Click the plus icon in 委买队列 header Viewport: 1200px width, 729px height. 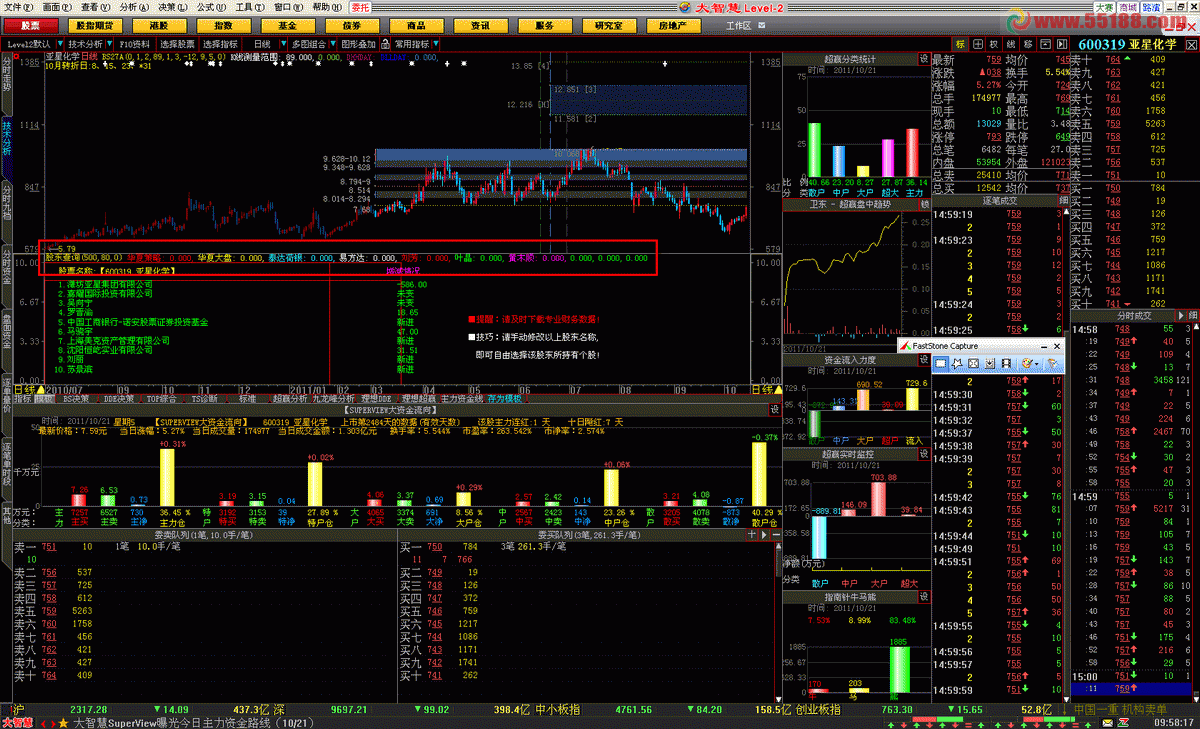click(753, 536)
